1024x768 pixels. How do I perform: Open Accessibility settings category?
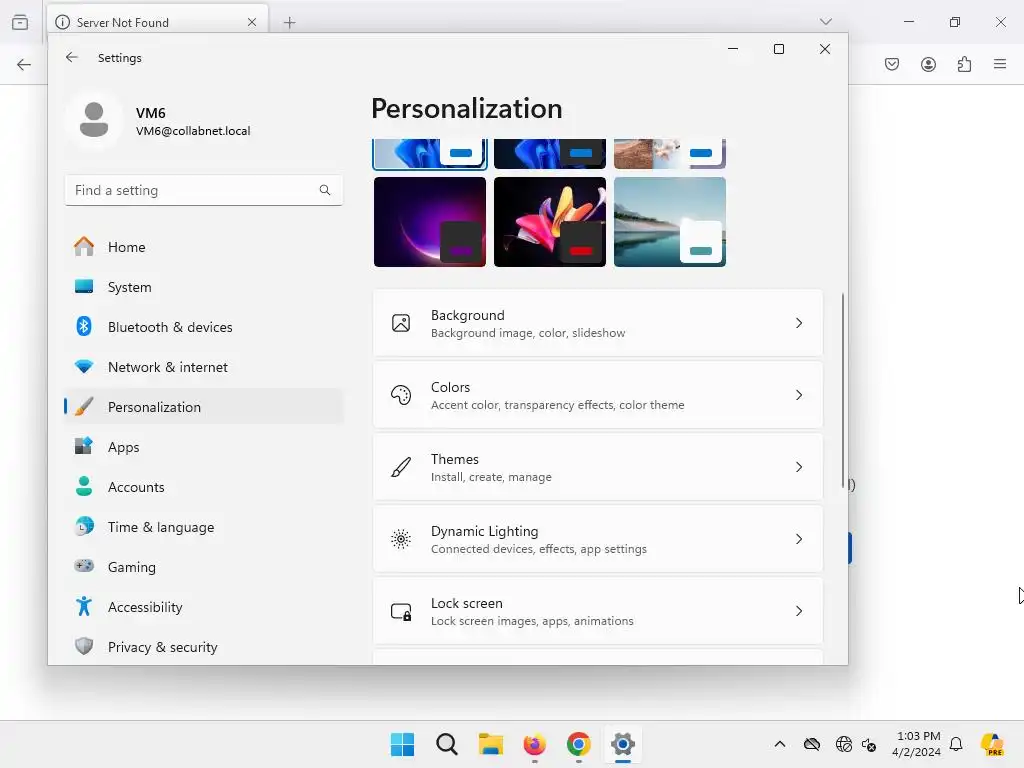[204, 607]
